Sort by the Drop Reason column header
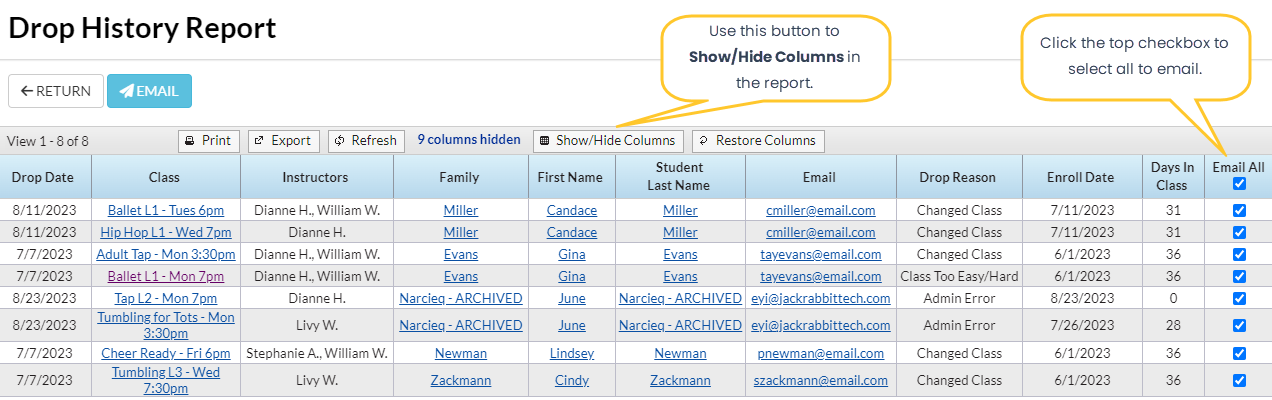The height and width of the screenshot is (400, 1272). (957, 177)
